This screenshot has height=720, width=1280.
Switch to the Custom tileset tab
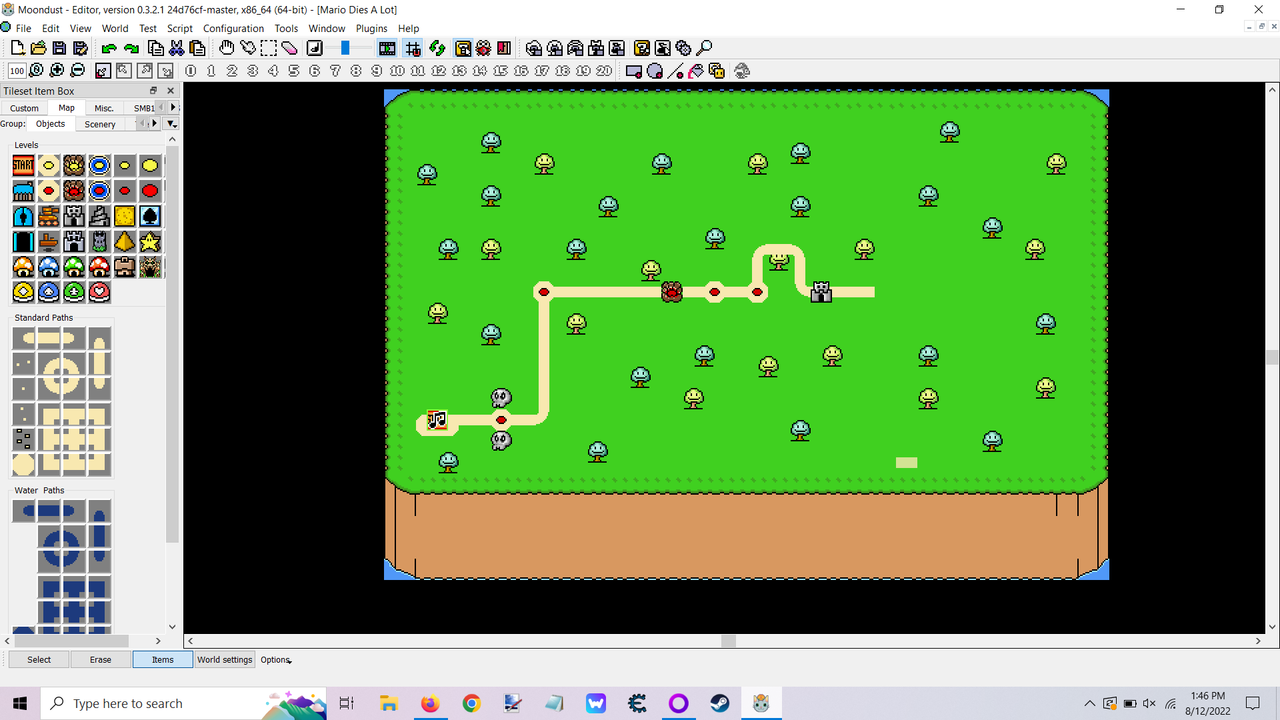(x=24, y=108)
